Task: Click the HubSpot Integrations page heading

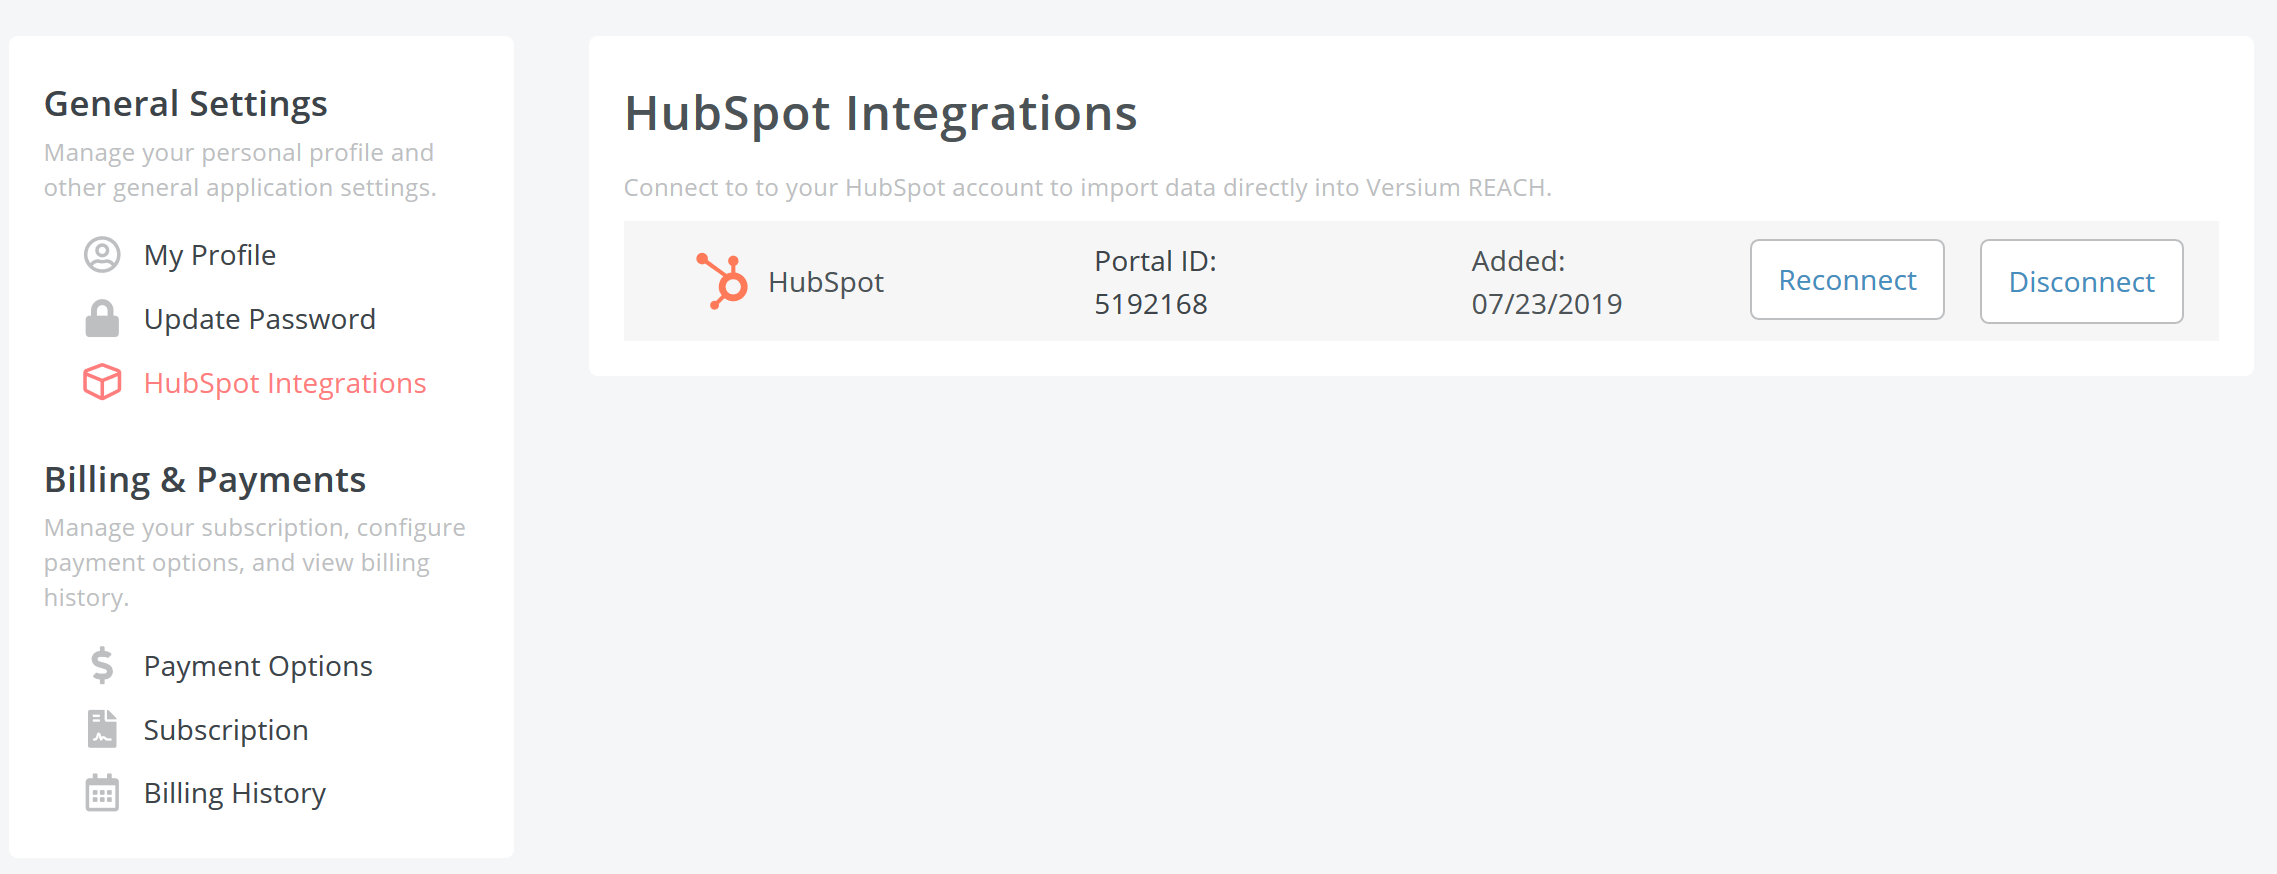Action: tap(881, 113)
